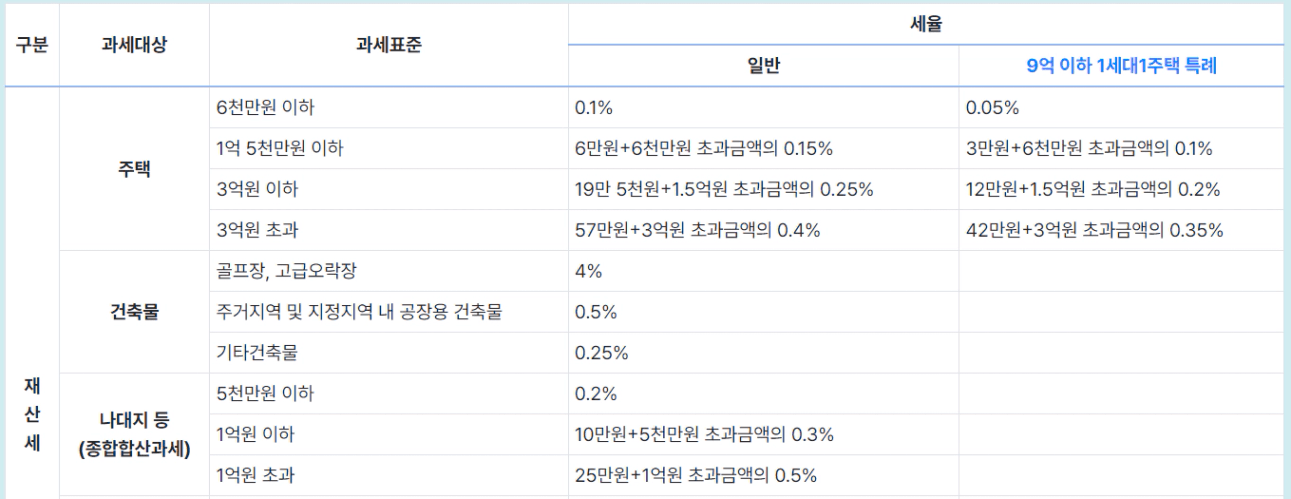The image size is (1291, 499).
Task: Select "42만원+3억원 초과금액의 0.35%" cell
Action: (1095, 230)
